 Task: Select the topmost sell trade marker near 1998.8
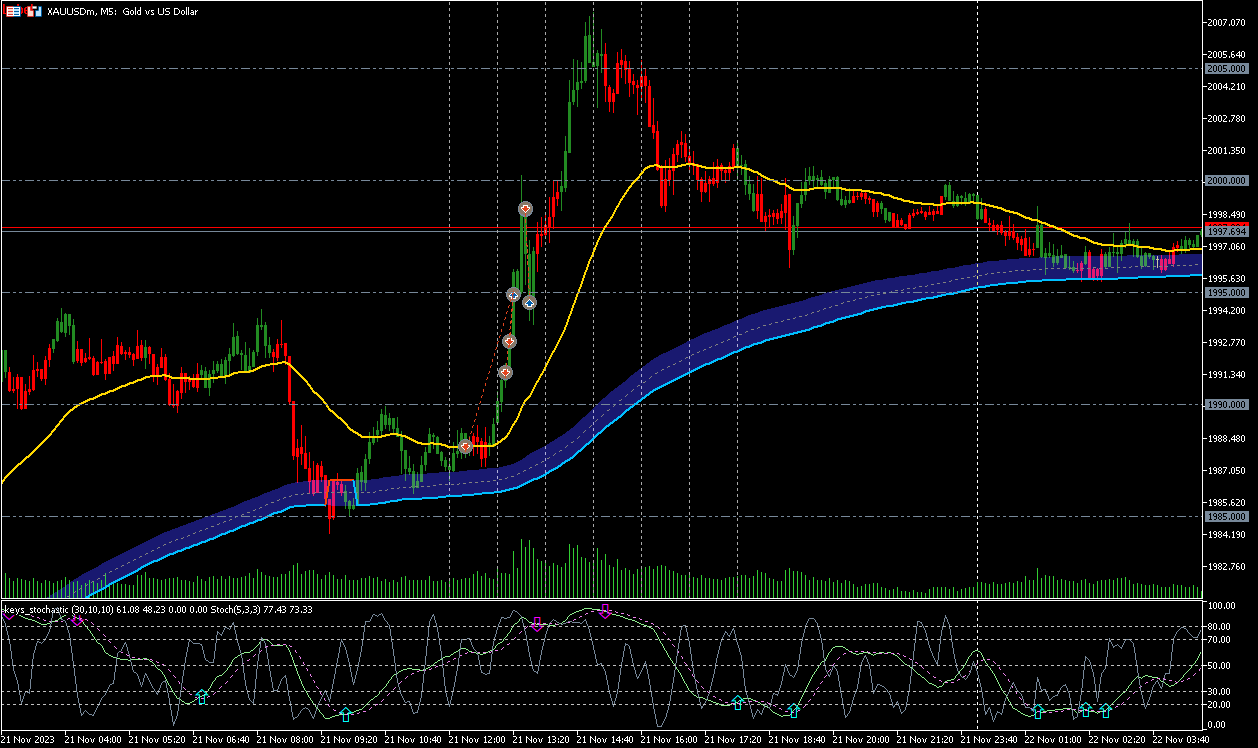[525, 208]
